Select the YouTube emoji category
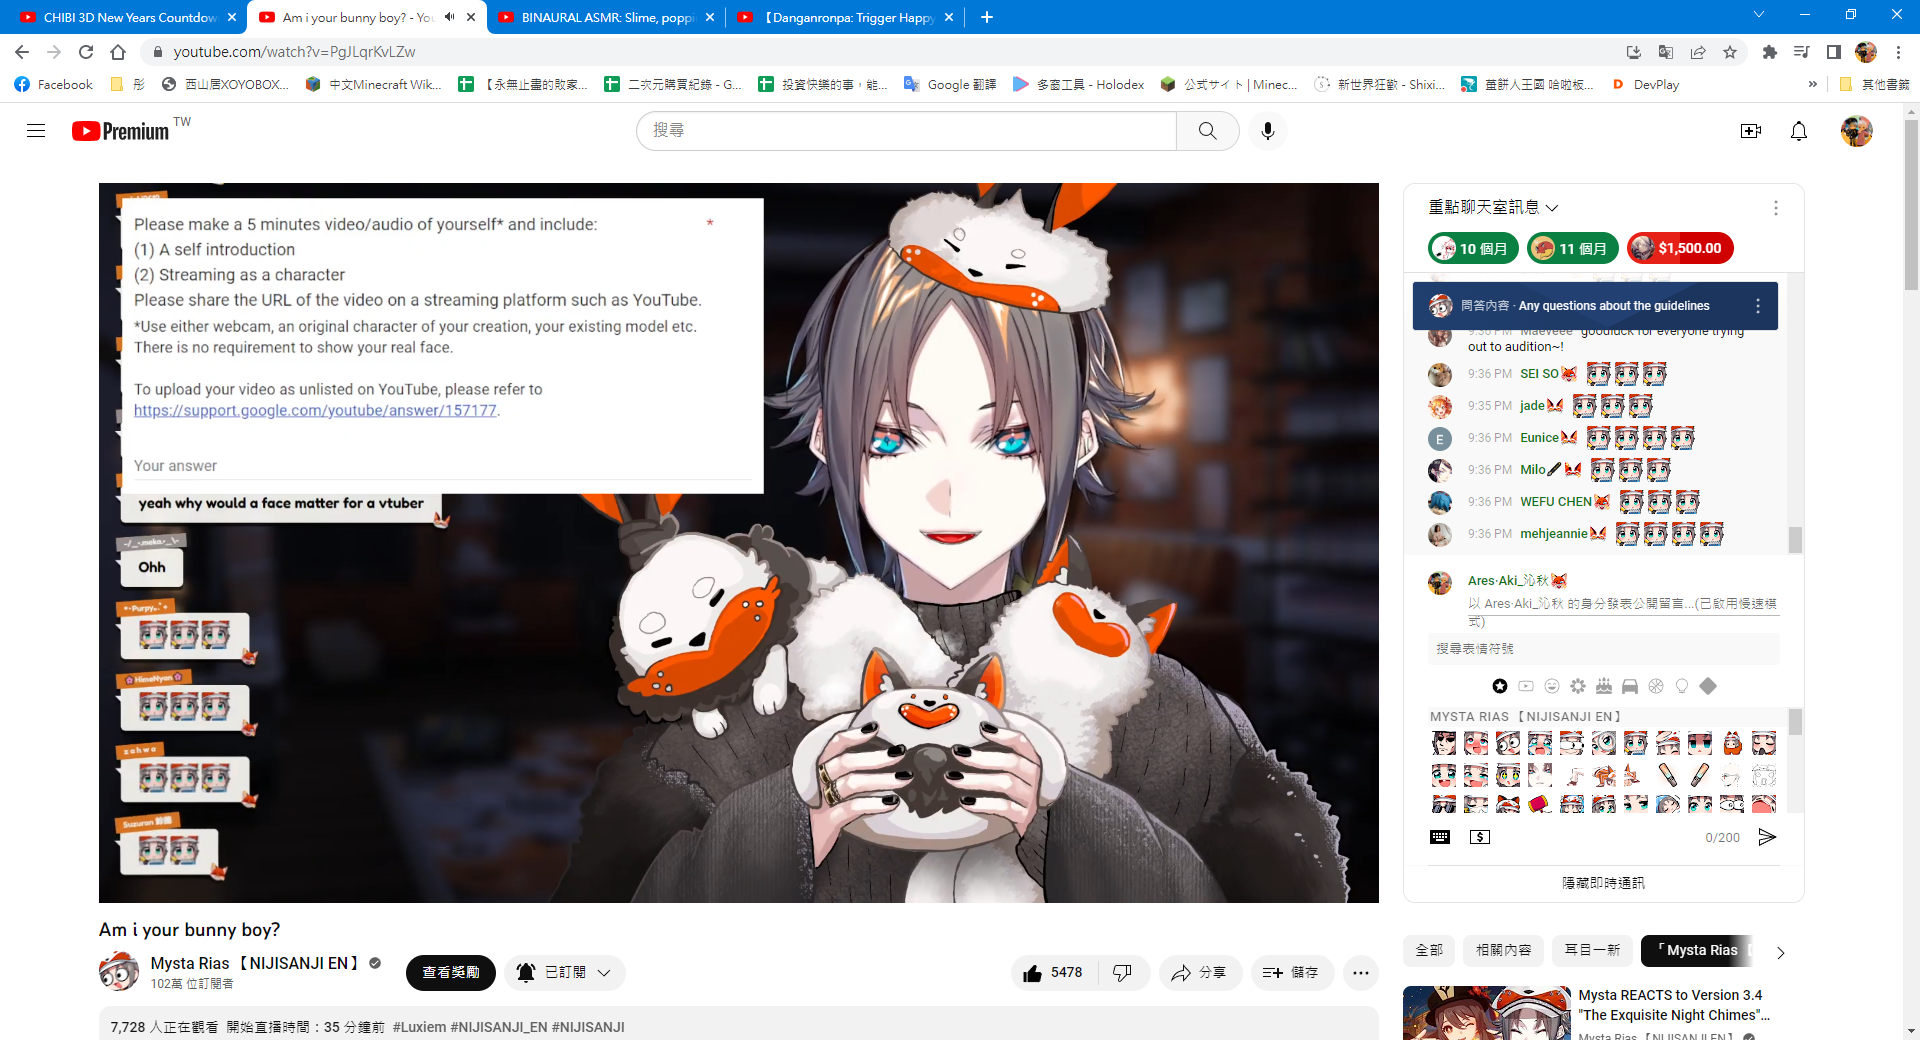This screenshot has height=1040, width=1920. click(1526, 686)
